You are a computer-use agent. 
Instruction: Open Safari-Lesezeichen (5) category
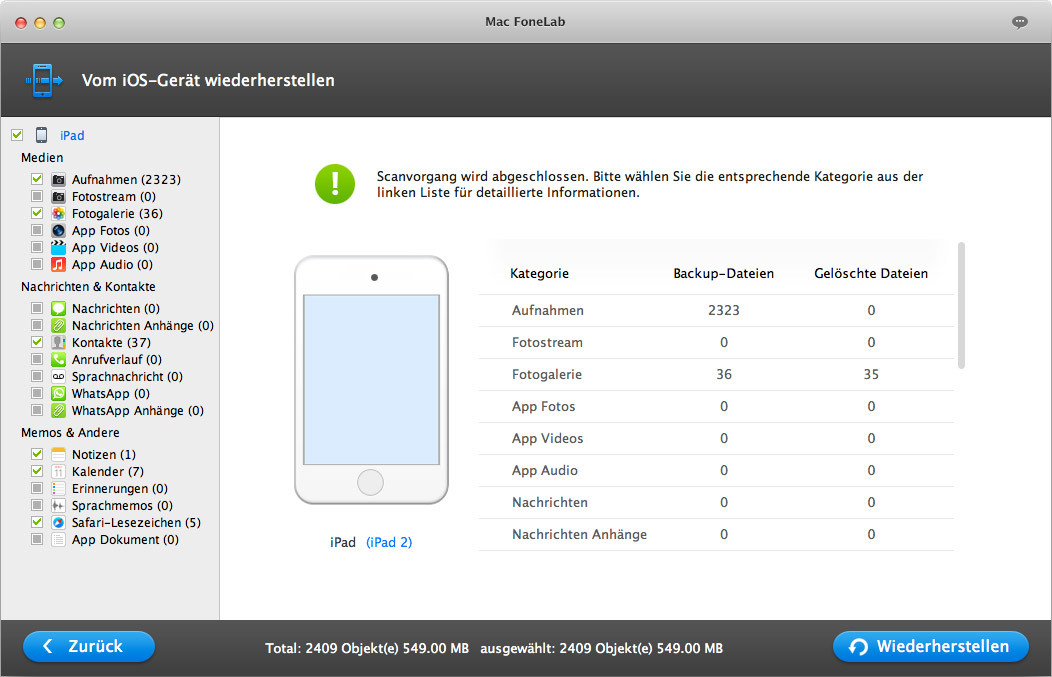[136, 523]
